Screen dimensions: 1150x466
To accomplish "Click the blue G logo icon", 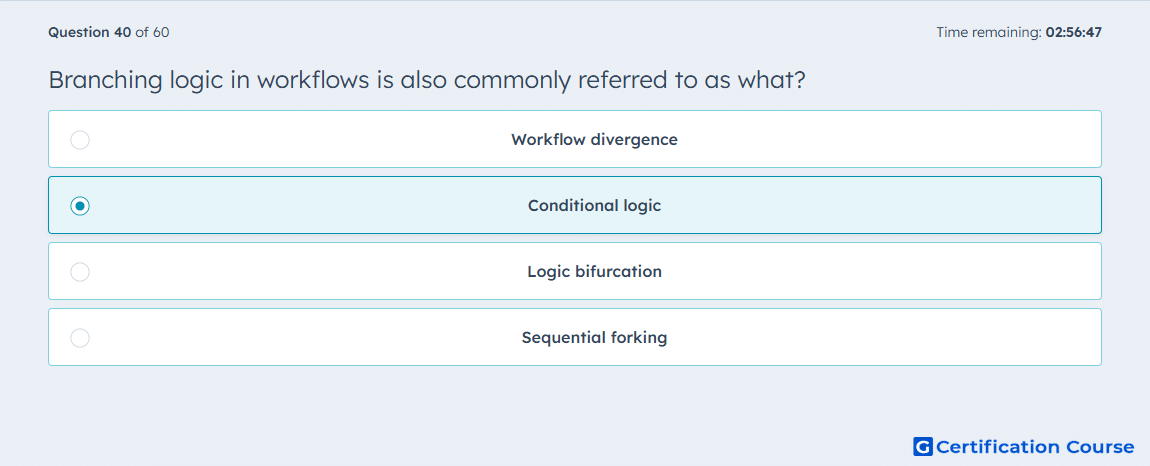I will click(923, 446).
